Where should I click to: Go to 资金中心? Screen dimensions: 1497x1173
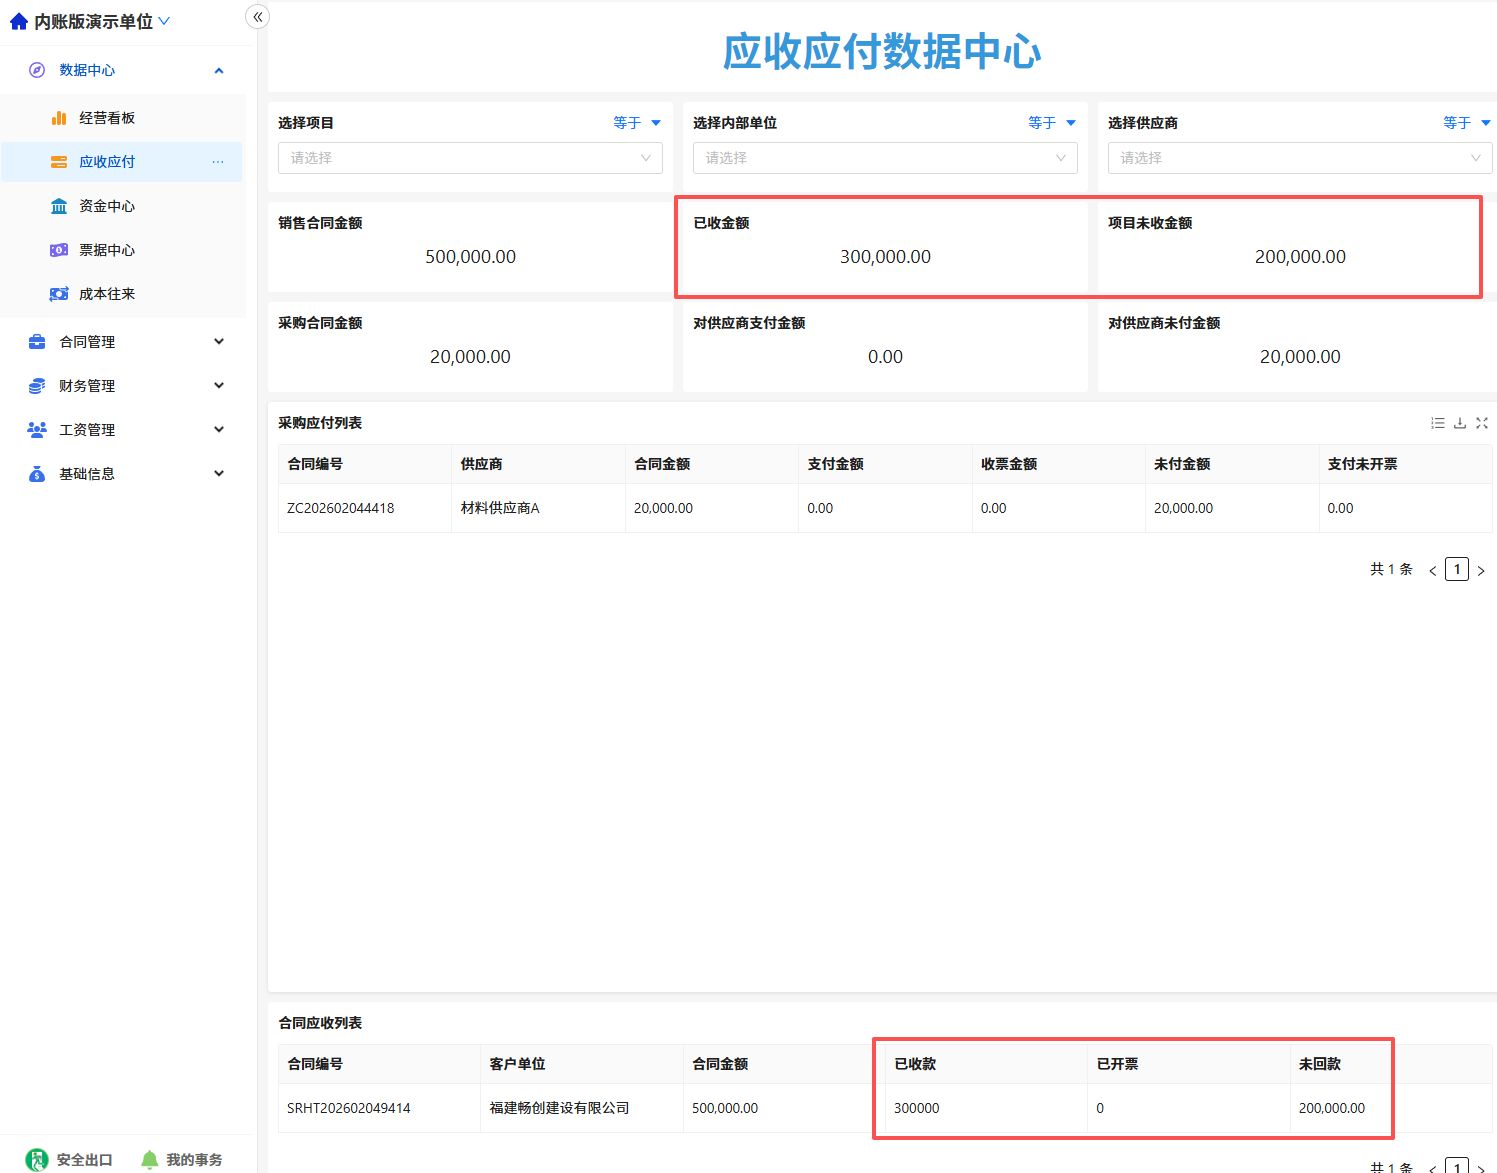(107, 206)
